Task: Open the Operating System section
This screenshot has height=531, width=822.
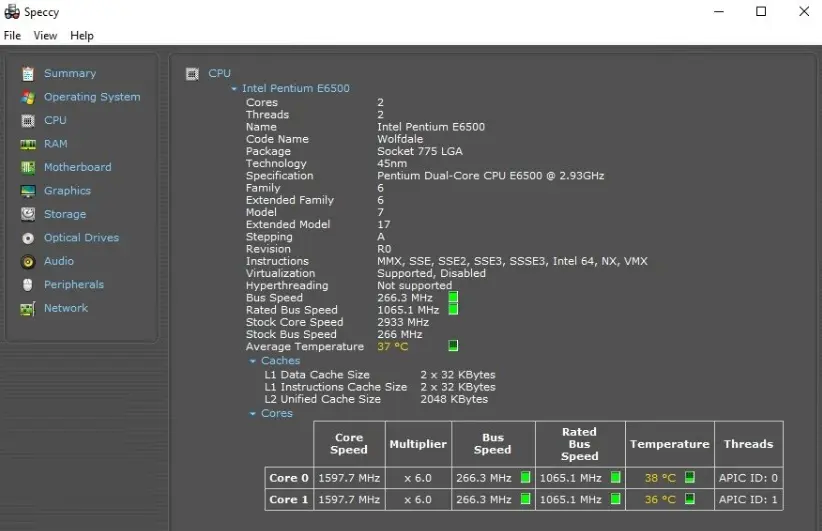Action: pos(92,97)
